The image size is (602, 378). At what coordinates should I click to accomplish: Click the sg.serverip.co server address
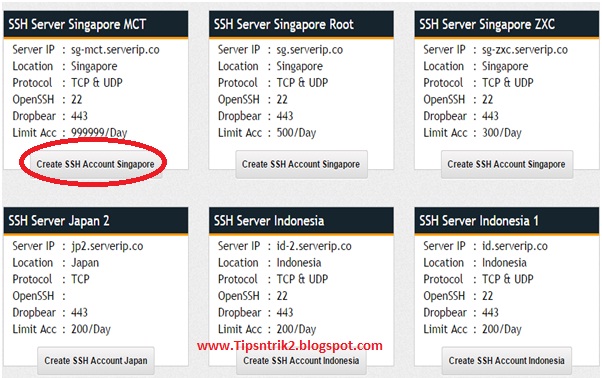(x=310, y=50)
